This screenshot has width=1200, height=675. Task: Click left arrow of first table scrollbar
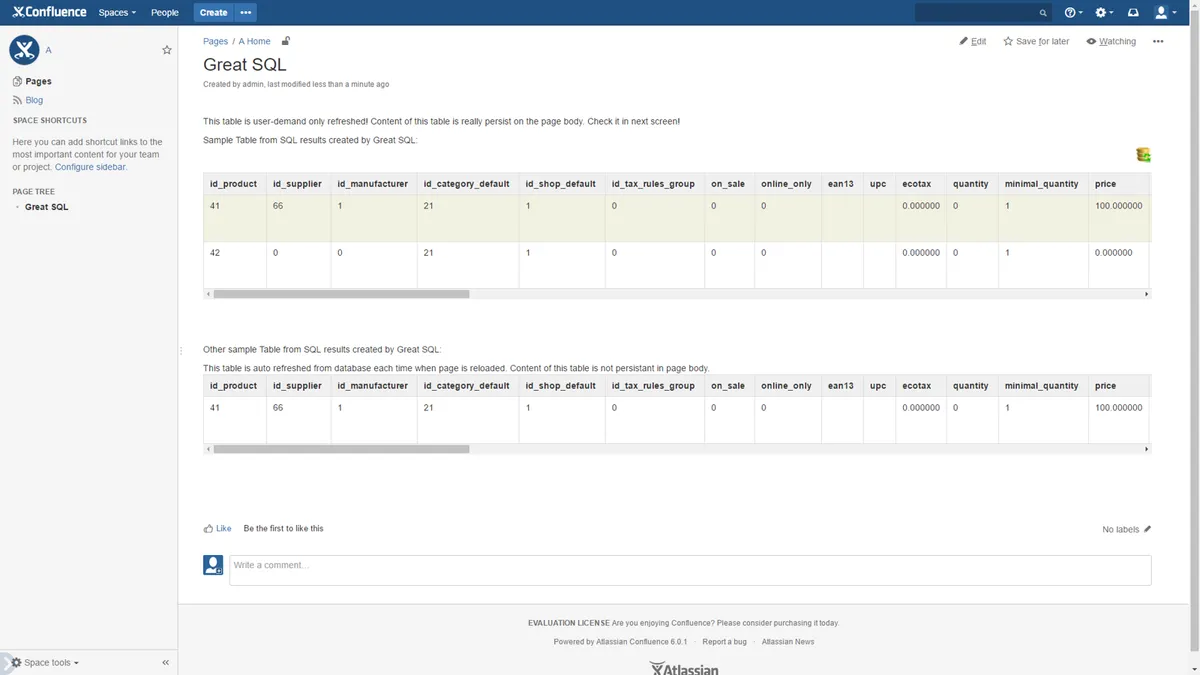tap(208, 294)
